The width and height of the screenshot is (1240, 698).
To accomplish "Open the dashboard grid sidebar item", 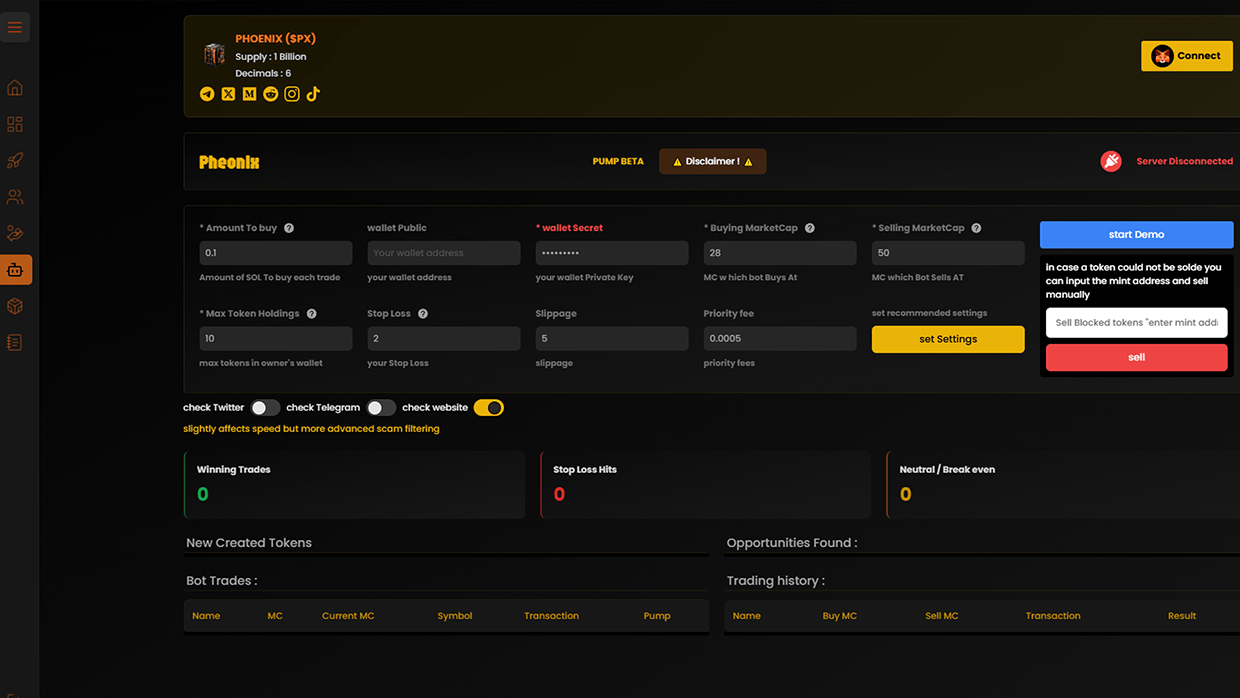I will [x=15, y=125].
